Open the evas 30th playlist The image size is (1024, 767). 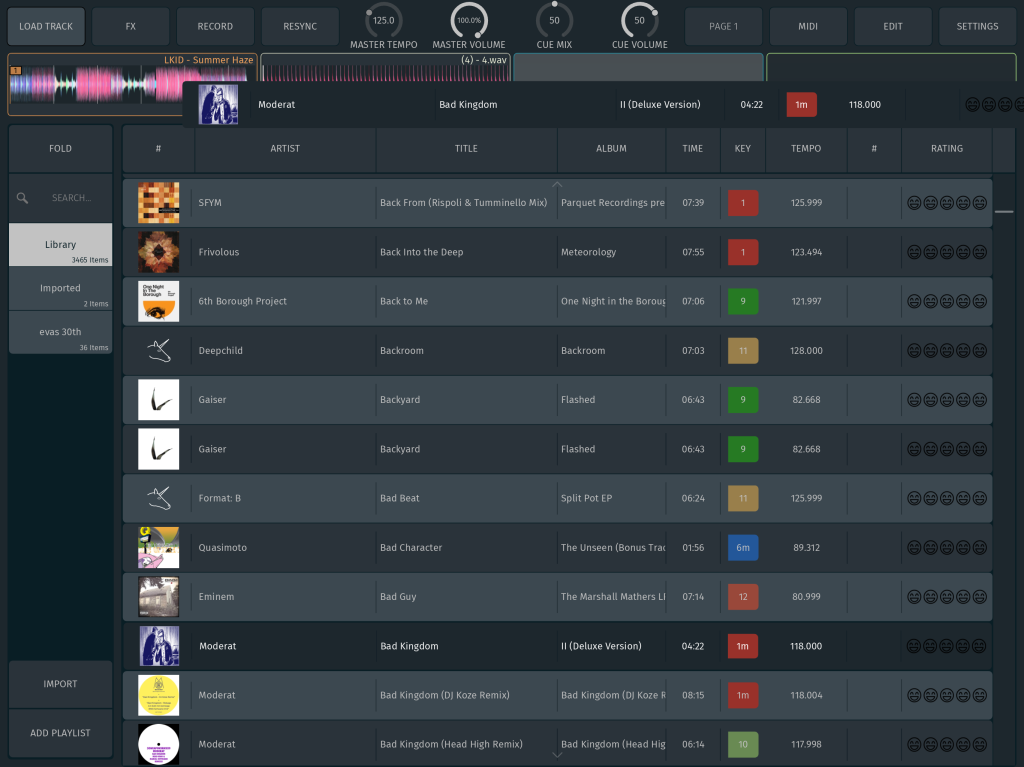click(x=60, y=333)
